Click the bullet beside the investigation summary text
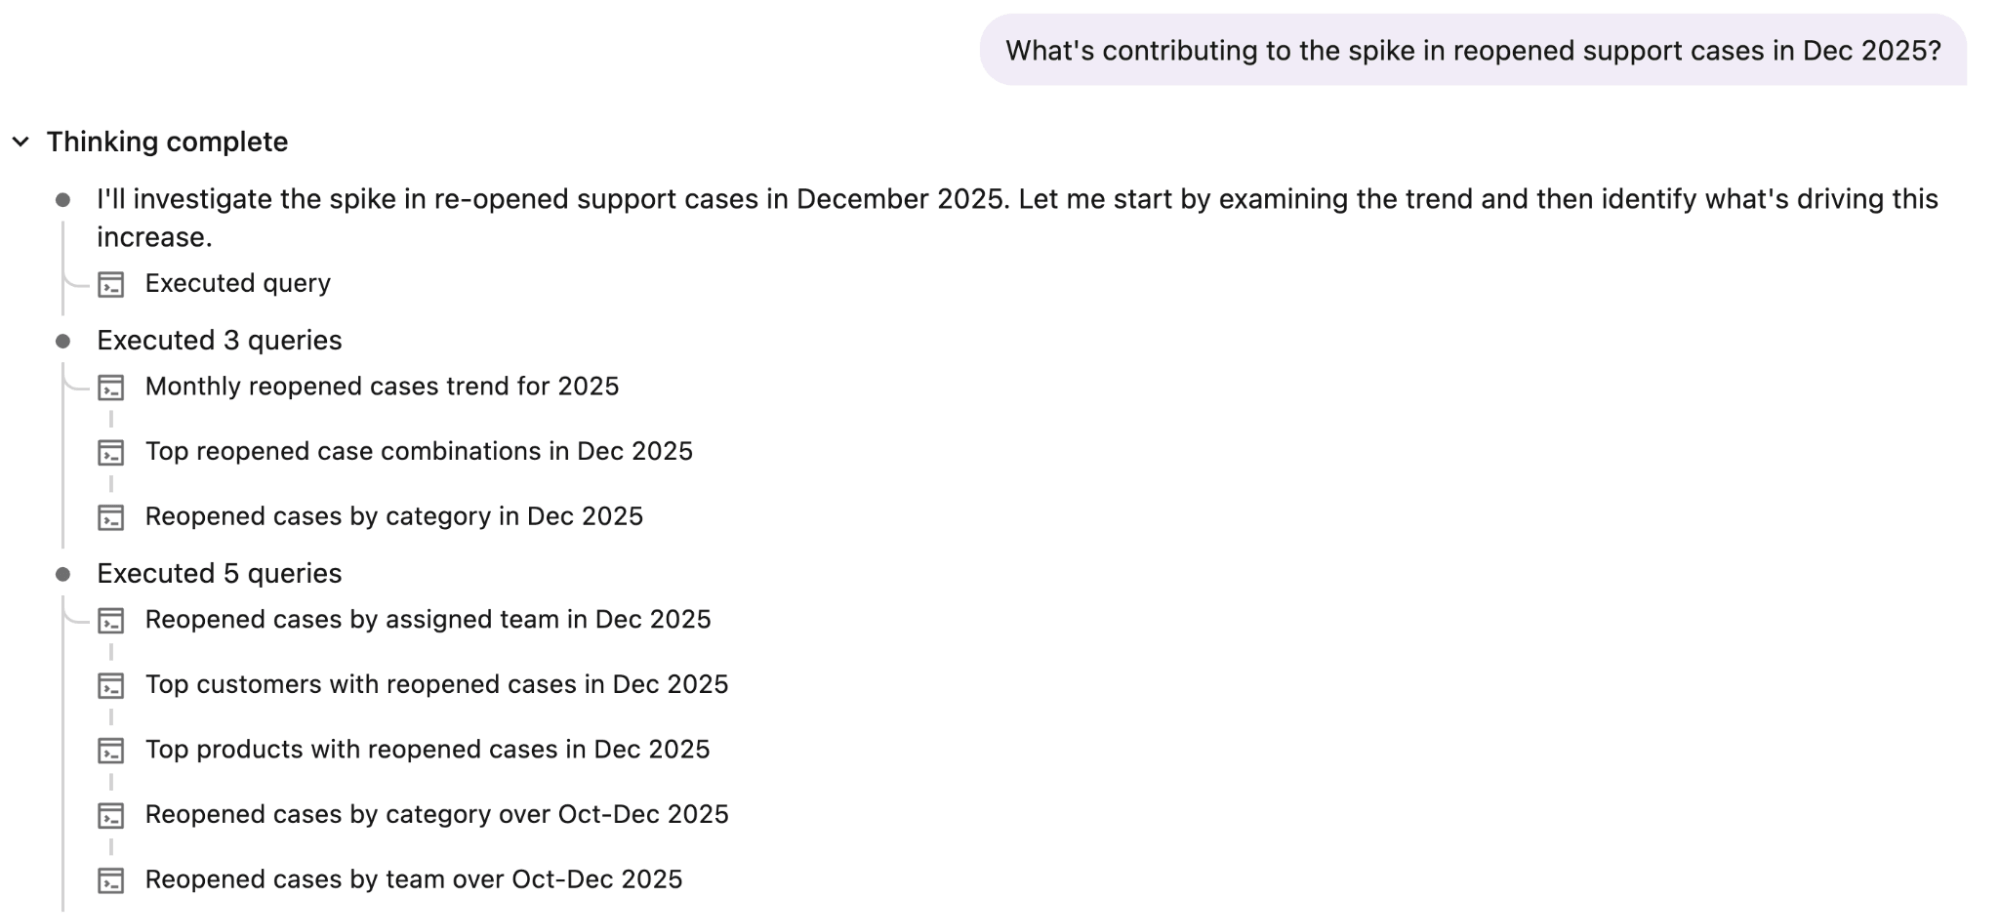This screenshot has height=922, width=1999. (64, 199)
